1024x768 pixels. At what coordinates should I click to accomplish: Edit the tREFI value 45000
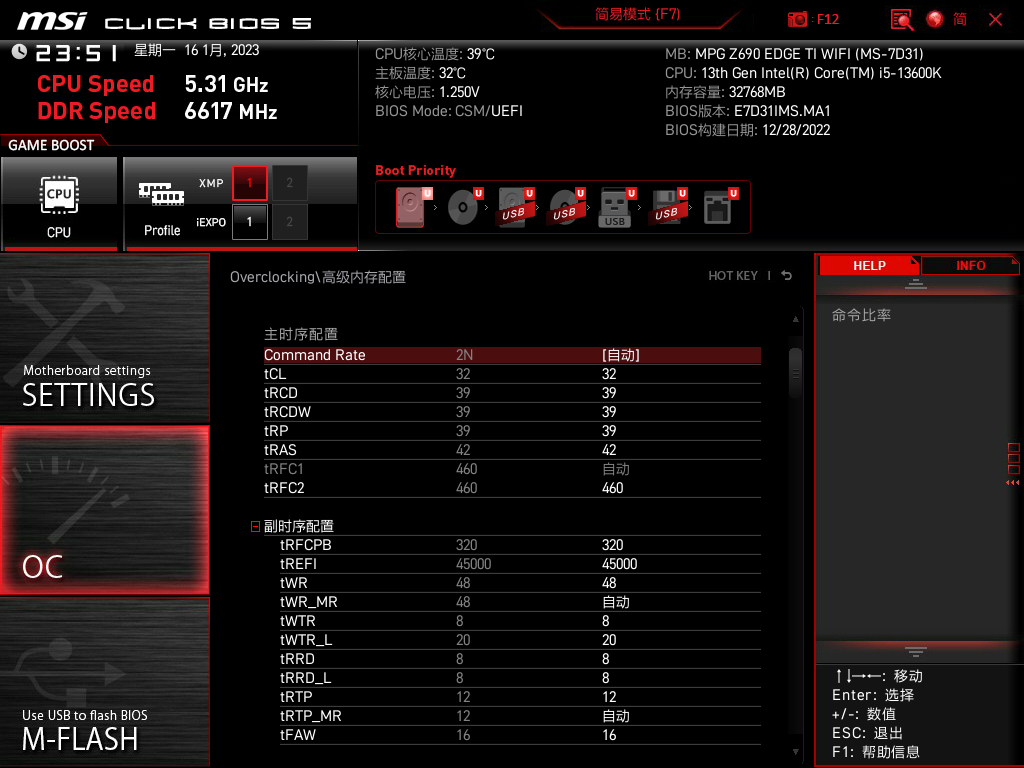[619, 564]
